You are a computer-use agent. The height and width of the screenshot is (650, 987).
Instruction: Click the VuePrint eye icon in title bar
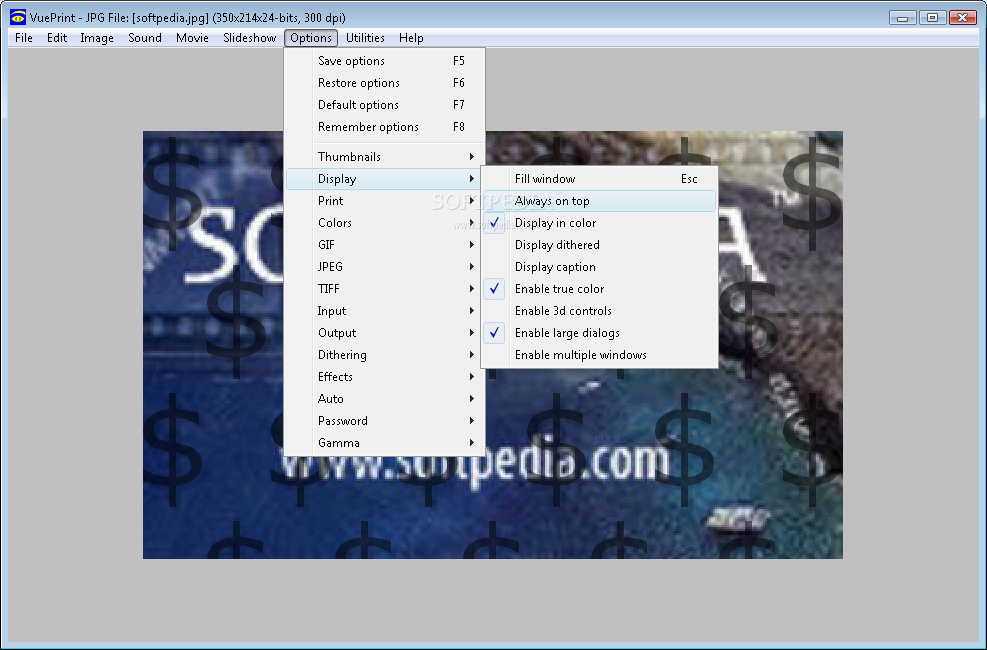(x=18, y=17)
